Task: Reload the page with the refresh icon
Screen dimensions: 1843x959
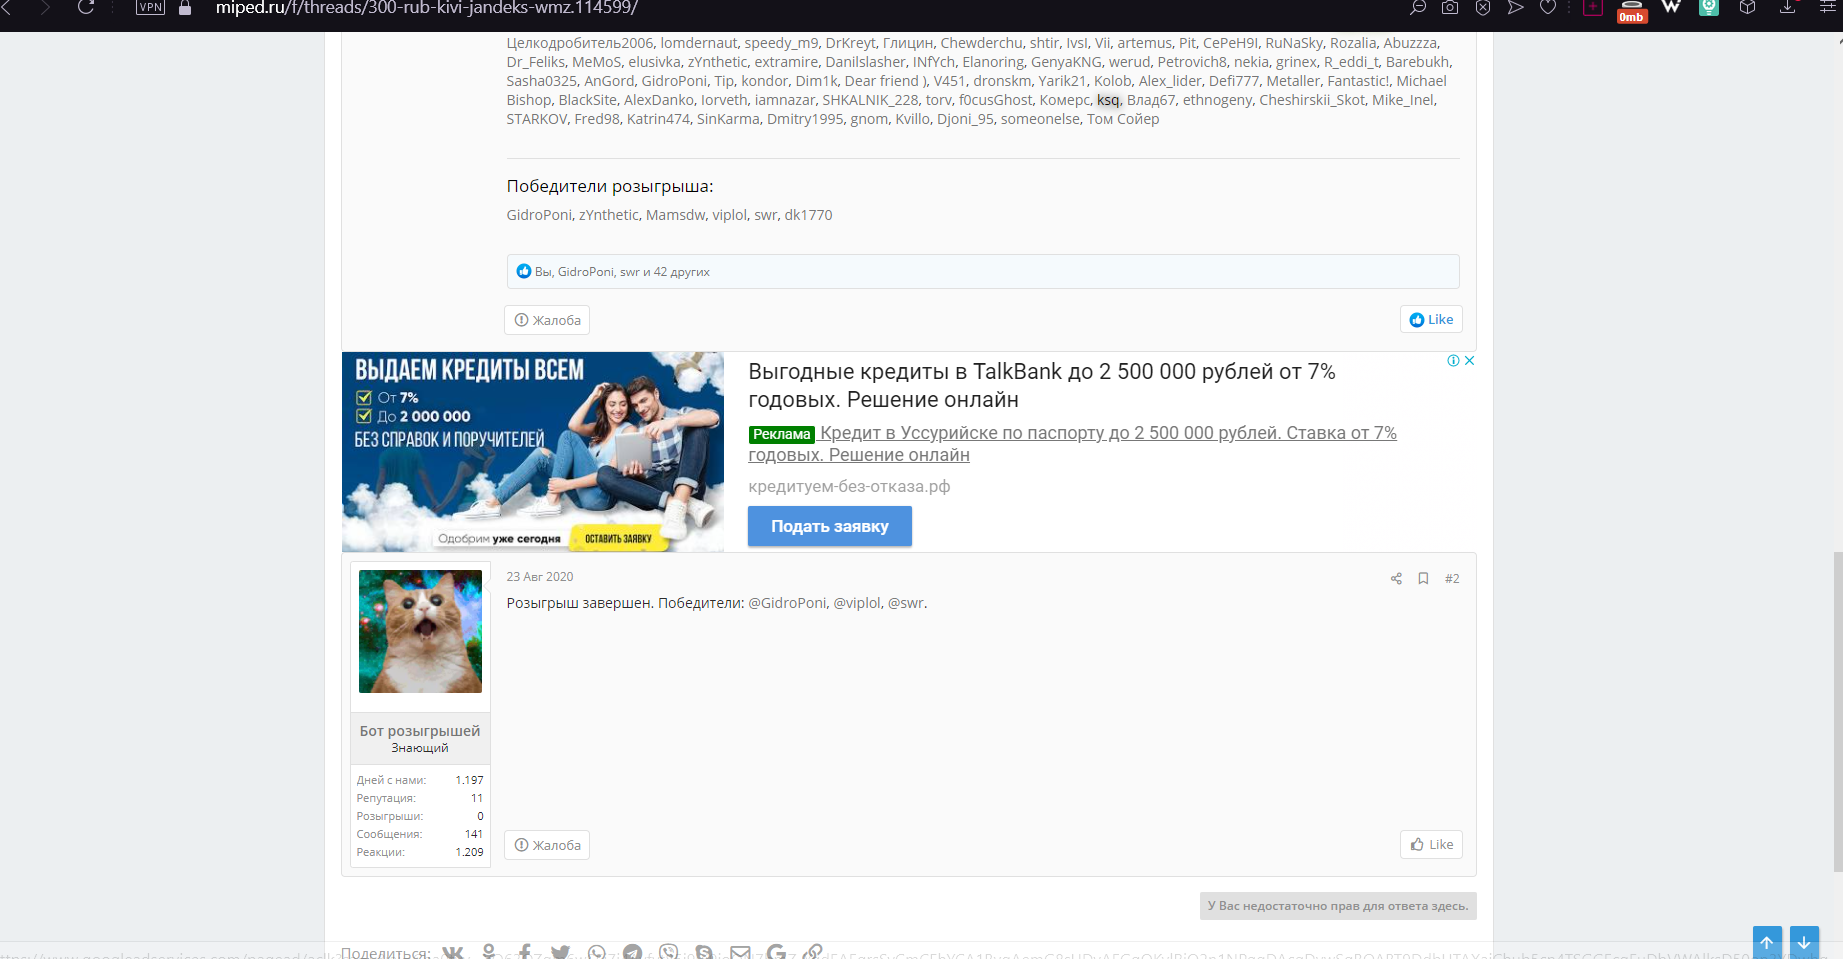Action: tap(86, 7)
